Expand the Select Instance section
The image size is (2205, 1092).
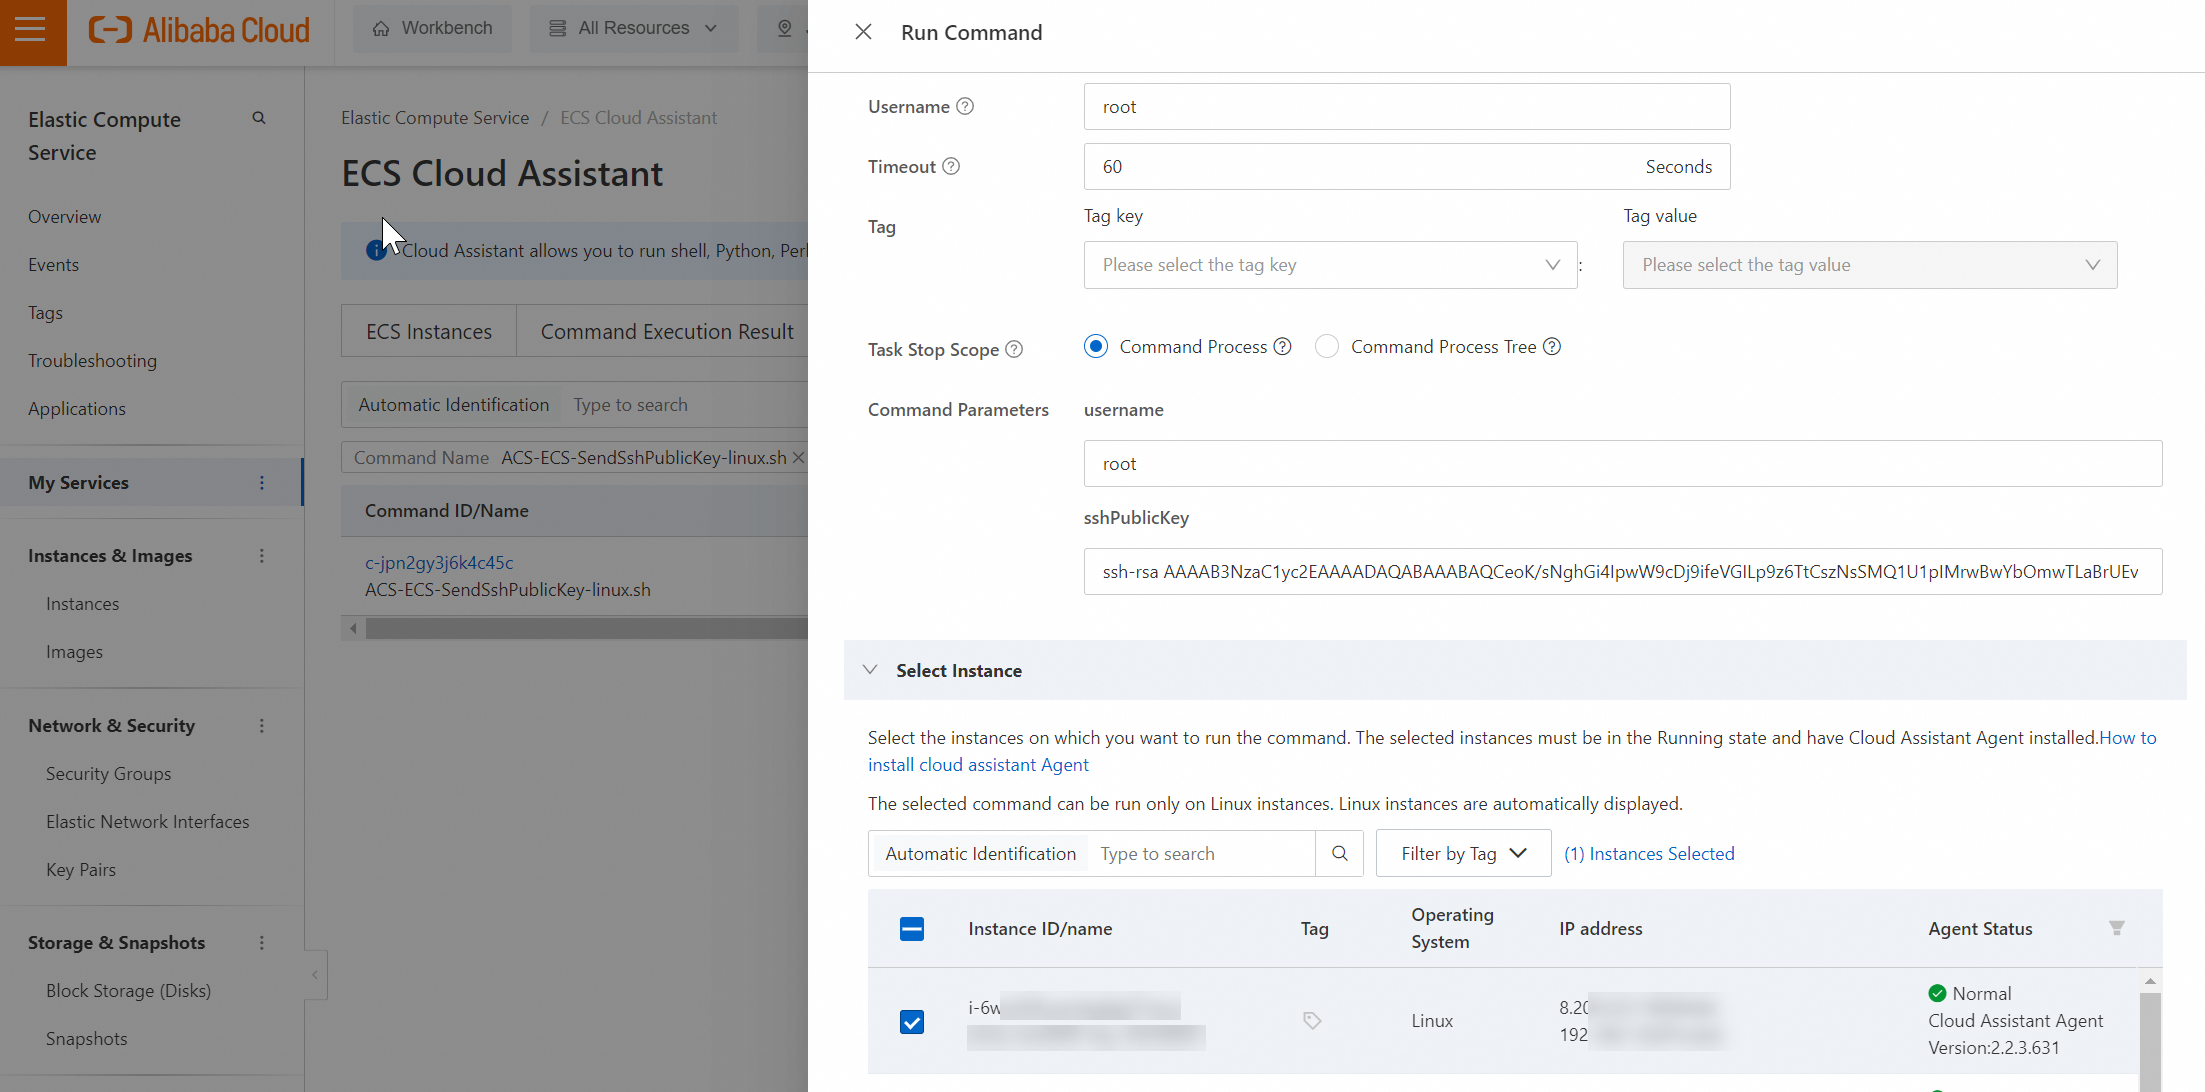pyautogui.click(x=870, y=670)
